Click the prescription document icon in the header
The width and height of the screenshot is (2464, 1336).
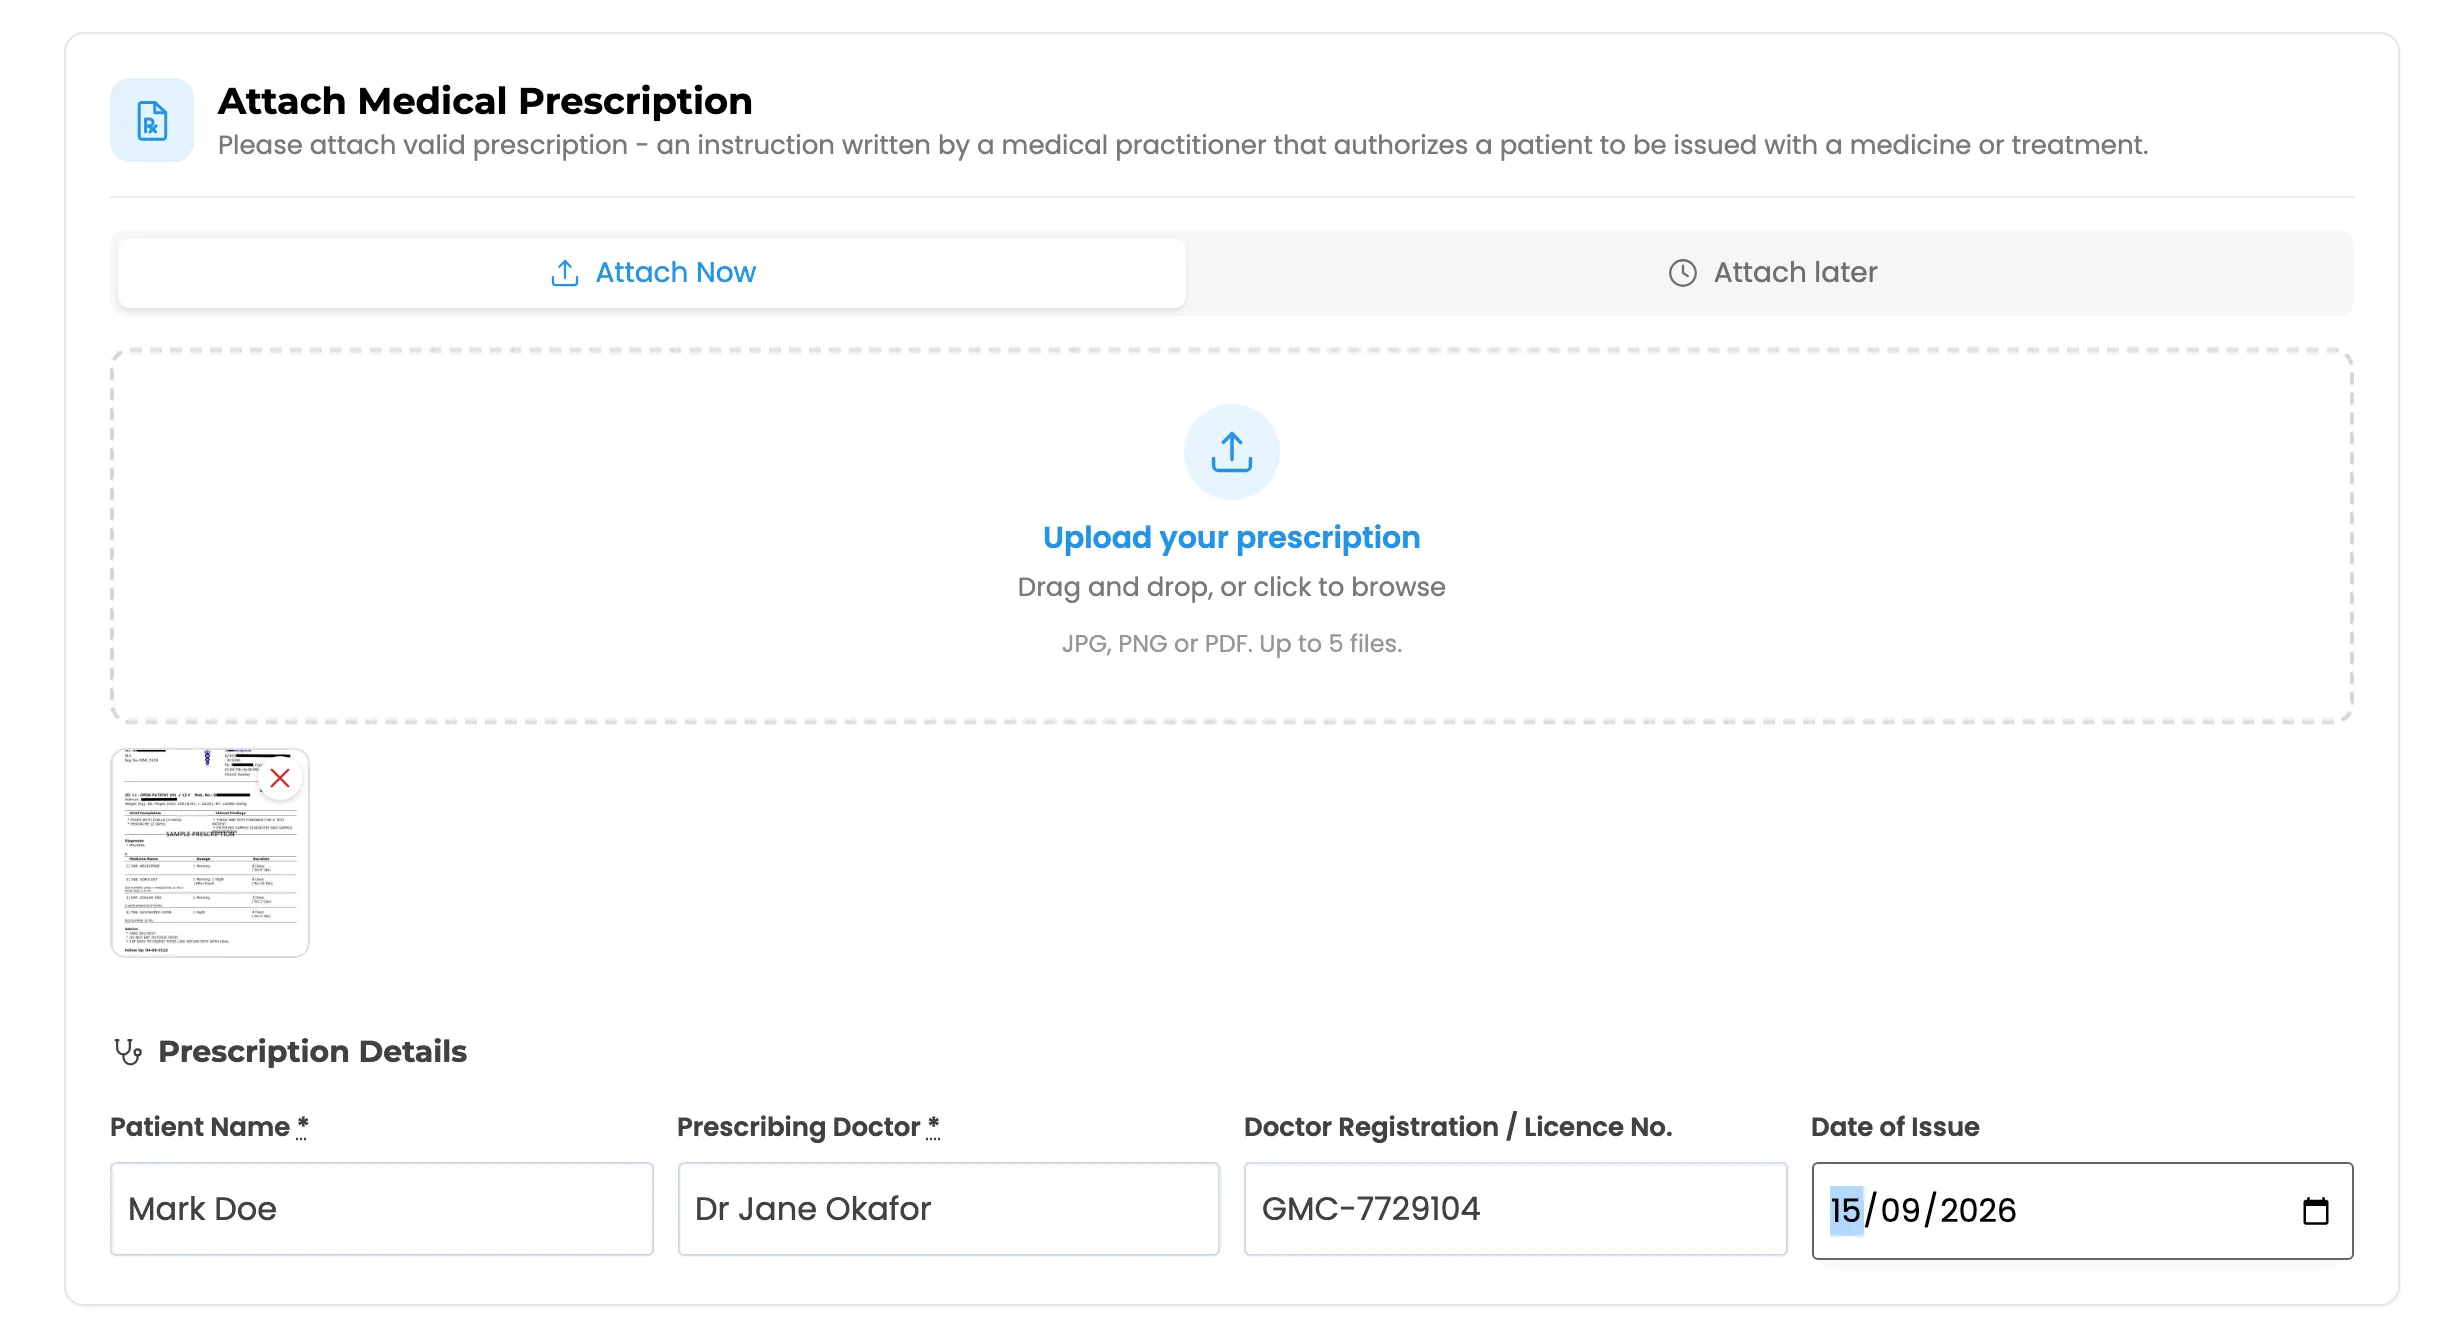[x=152, y=121]
